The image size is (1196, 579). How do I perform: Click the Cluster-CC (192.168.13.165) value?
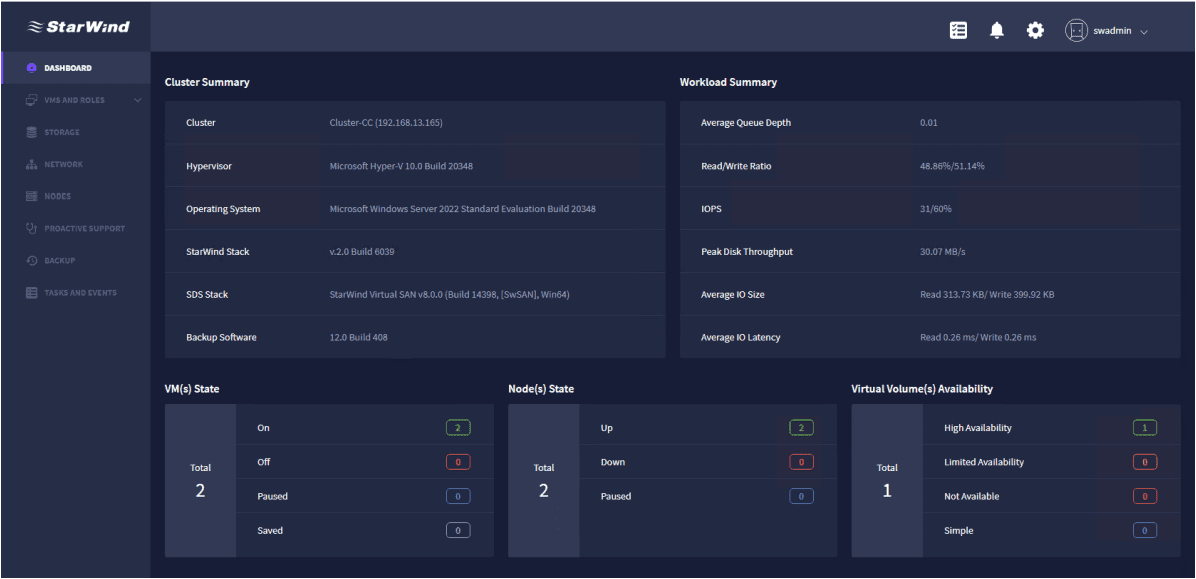(386, 123)
